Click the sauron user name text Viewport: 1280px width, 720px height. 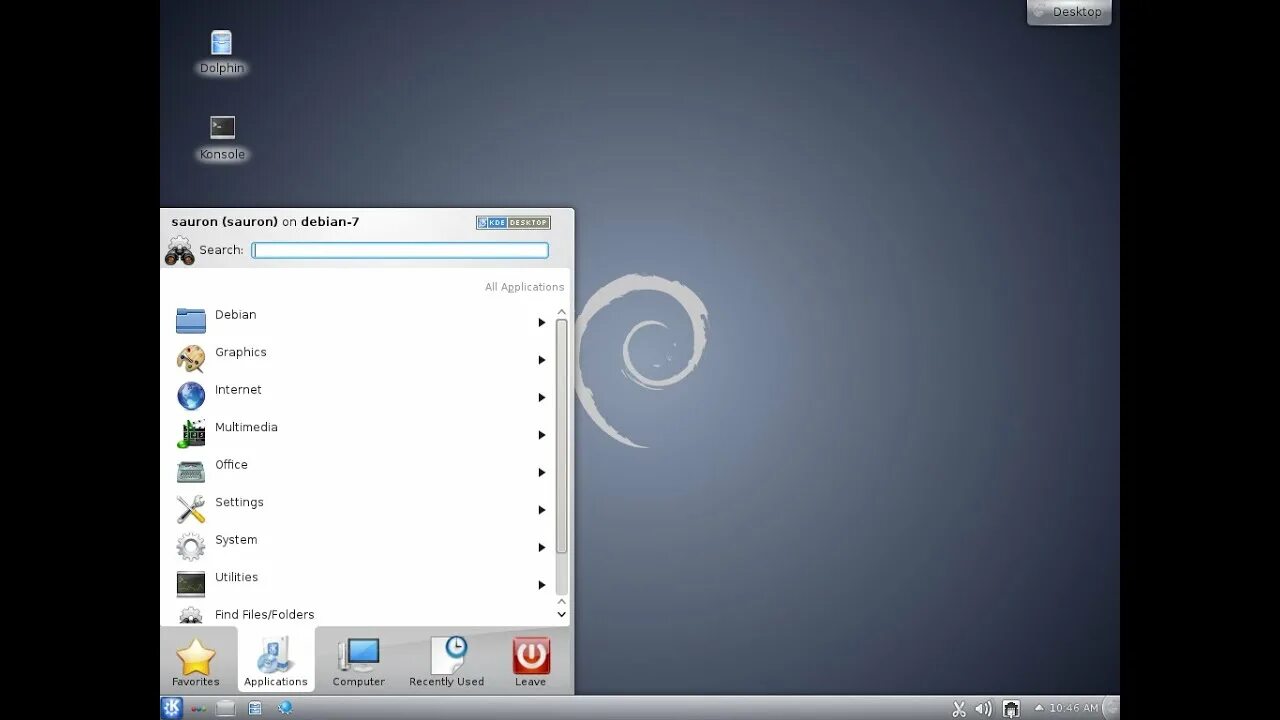tap(224, 222)
